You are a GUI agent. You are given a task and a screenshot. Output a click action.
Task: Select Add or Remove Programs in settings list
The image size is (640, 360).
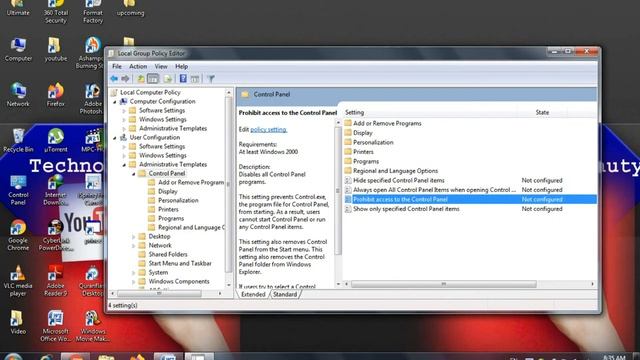click(387, 123)
